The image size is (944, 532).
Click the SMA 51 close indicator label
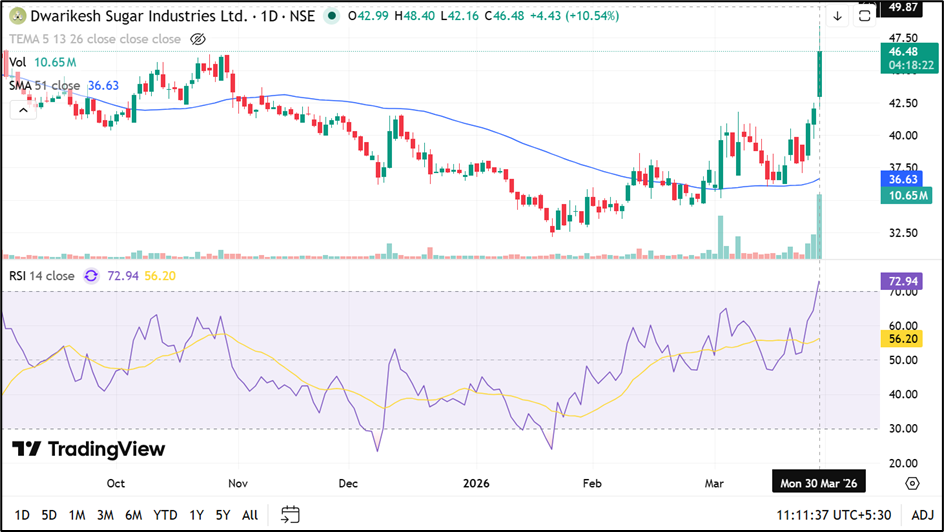[45, 86]
